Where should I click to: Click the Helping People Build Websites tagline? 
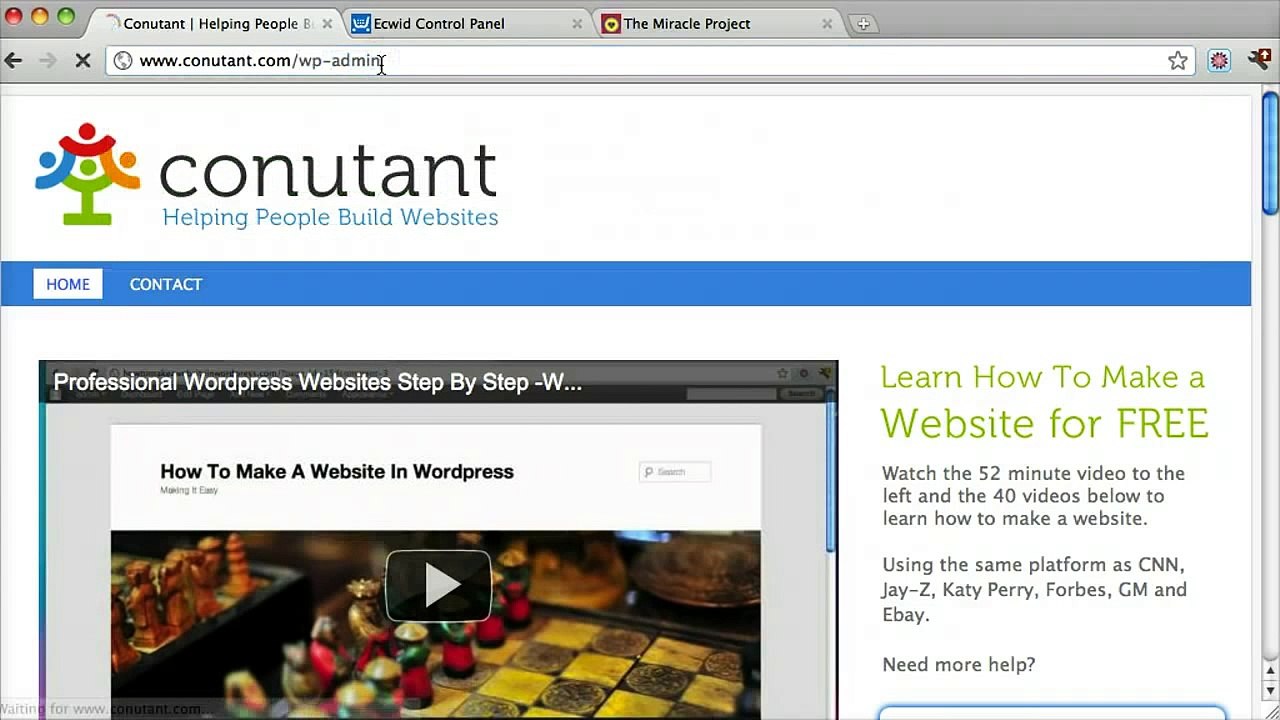click(330, 218)
